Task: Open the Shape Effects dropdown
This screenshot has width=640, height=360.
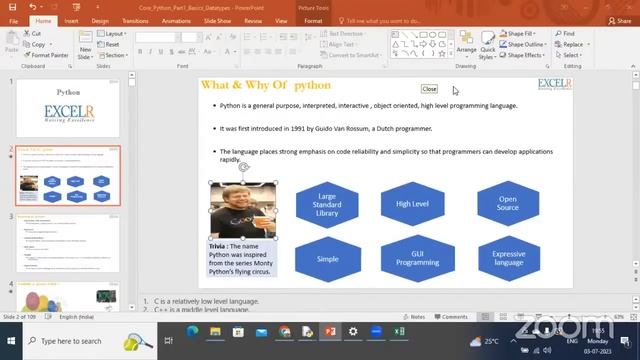Action: tap(522, 55)
